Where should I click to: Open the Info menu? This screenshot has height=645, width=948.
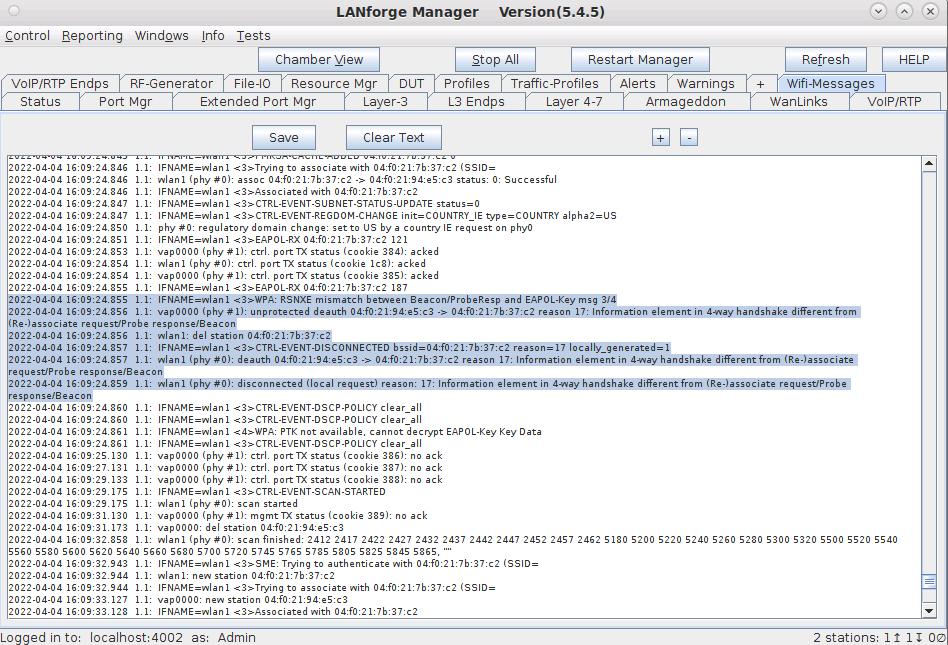[213, 36]
